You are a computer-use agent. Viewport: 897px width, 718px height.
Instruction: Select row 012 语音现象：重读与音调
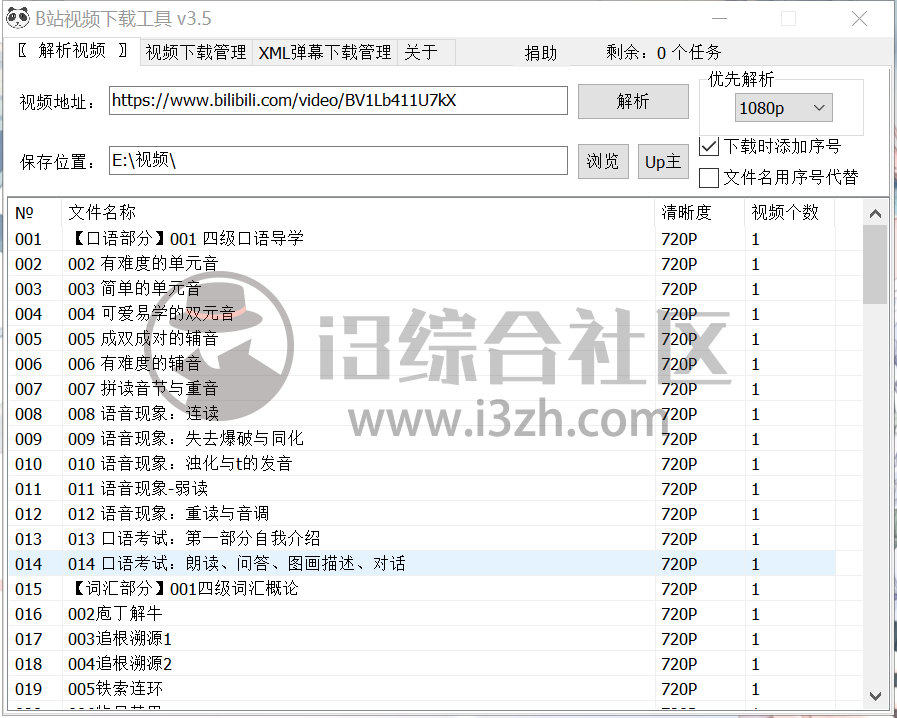tap(422, 514)
